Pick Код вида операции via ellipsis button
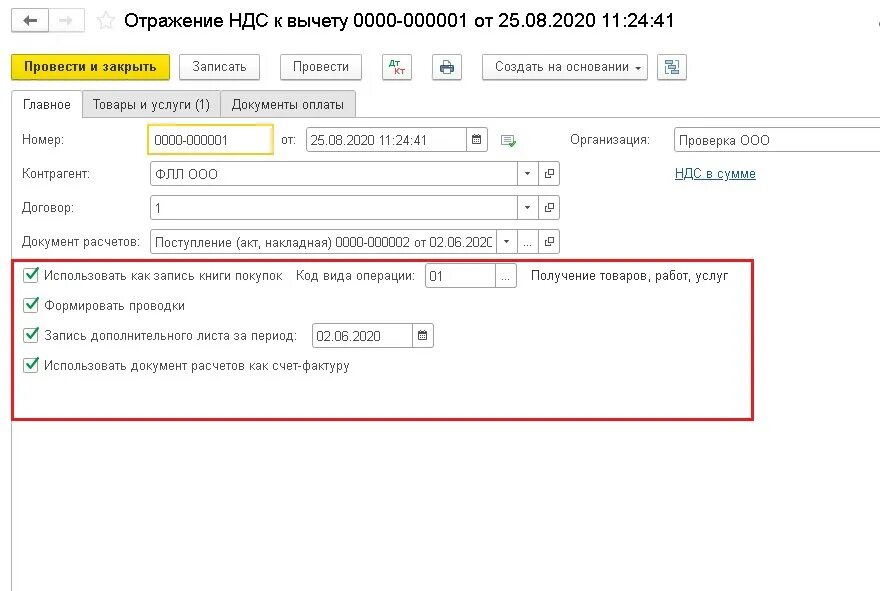880x591 pixels. coord(506,276)
